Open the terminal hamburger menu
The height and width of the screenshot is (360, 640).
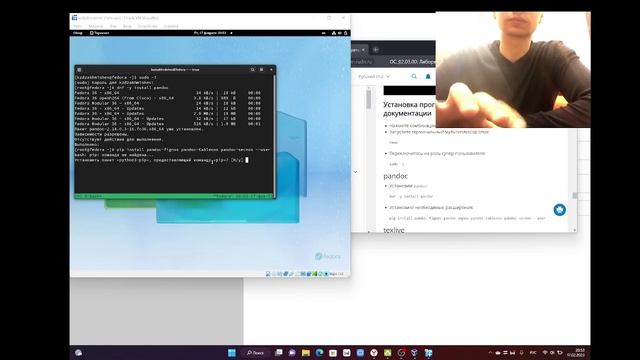tap(262, 70)
